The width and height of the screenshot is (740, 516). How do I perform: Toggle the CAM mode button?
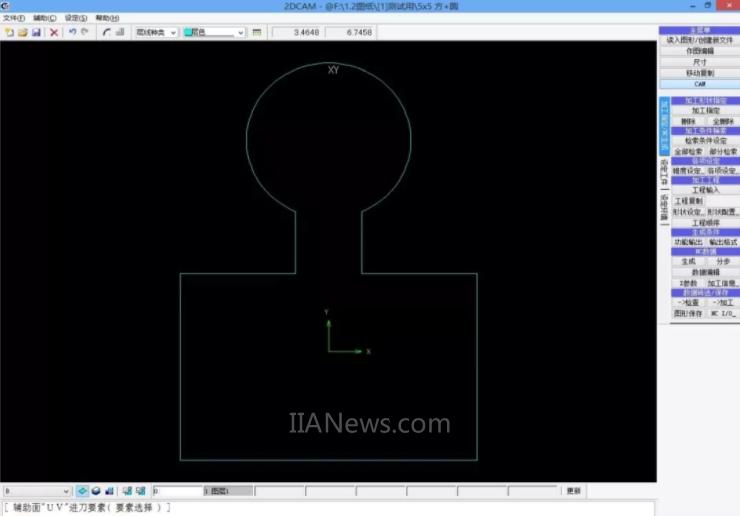[x=699, y=84]
